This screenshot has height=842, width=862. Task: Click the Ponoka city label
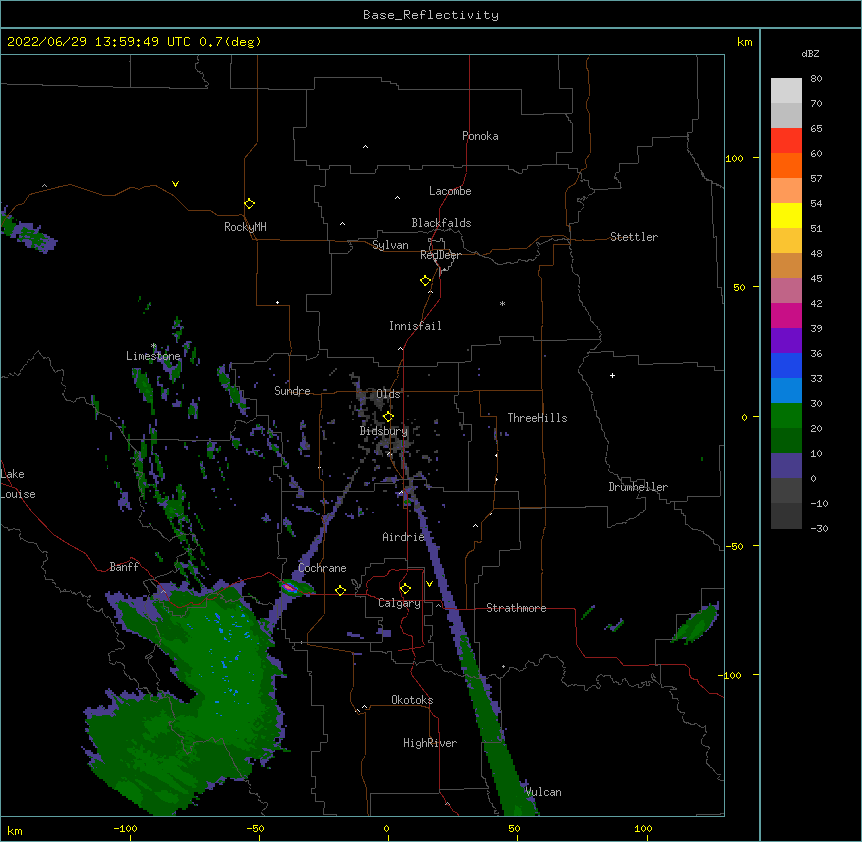(x=480, y=136)
